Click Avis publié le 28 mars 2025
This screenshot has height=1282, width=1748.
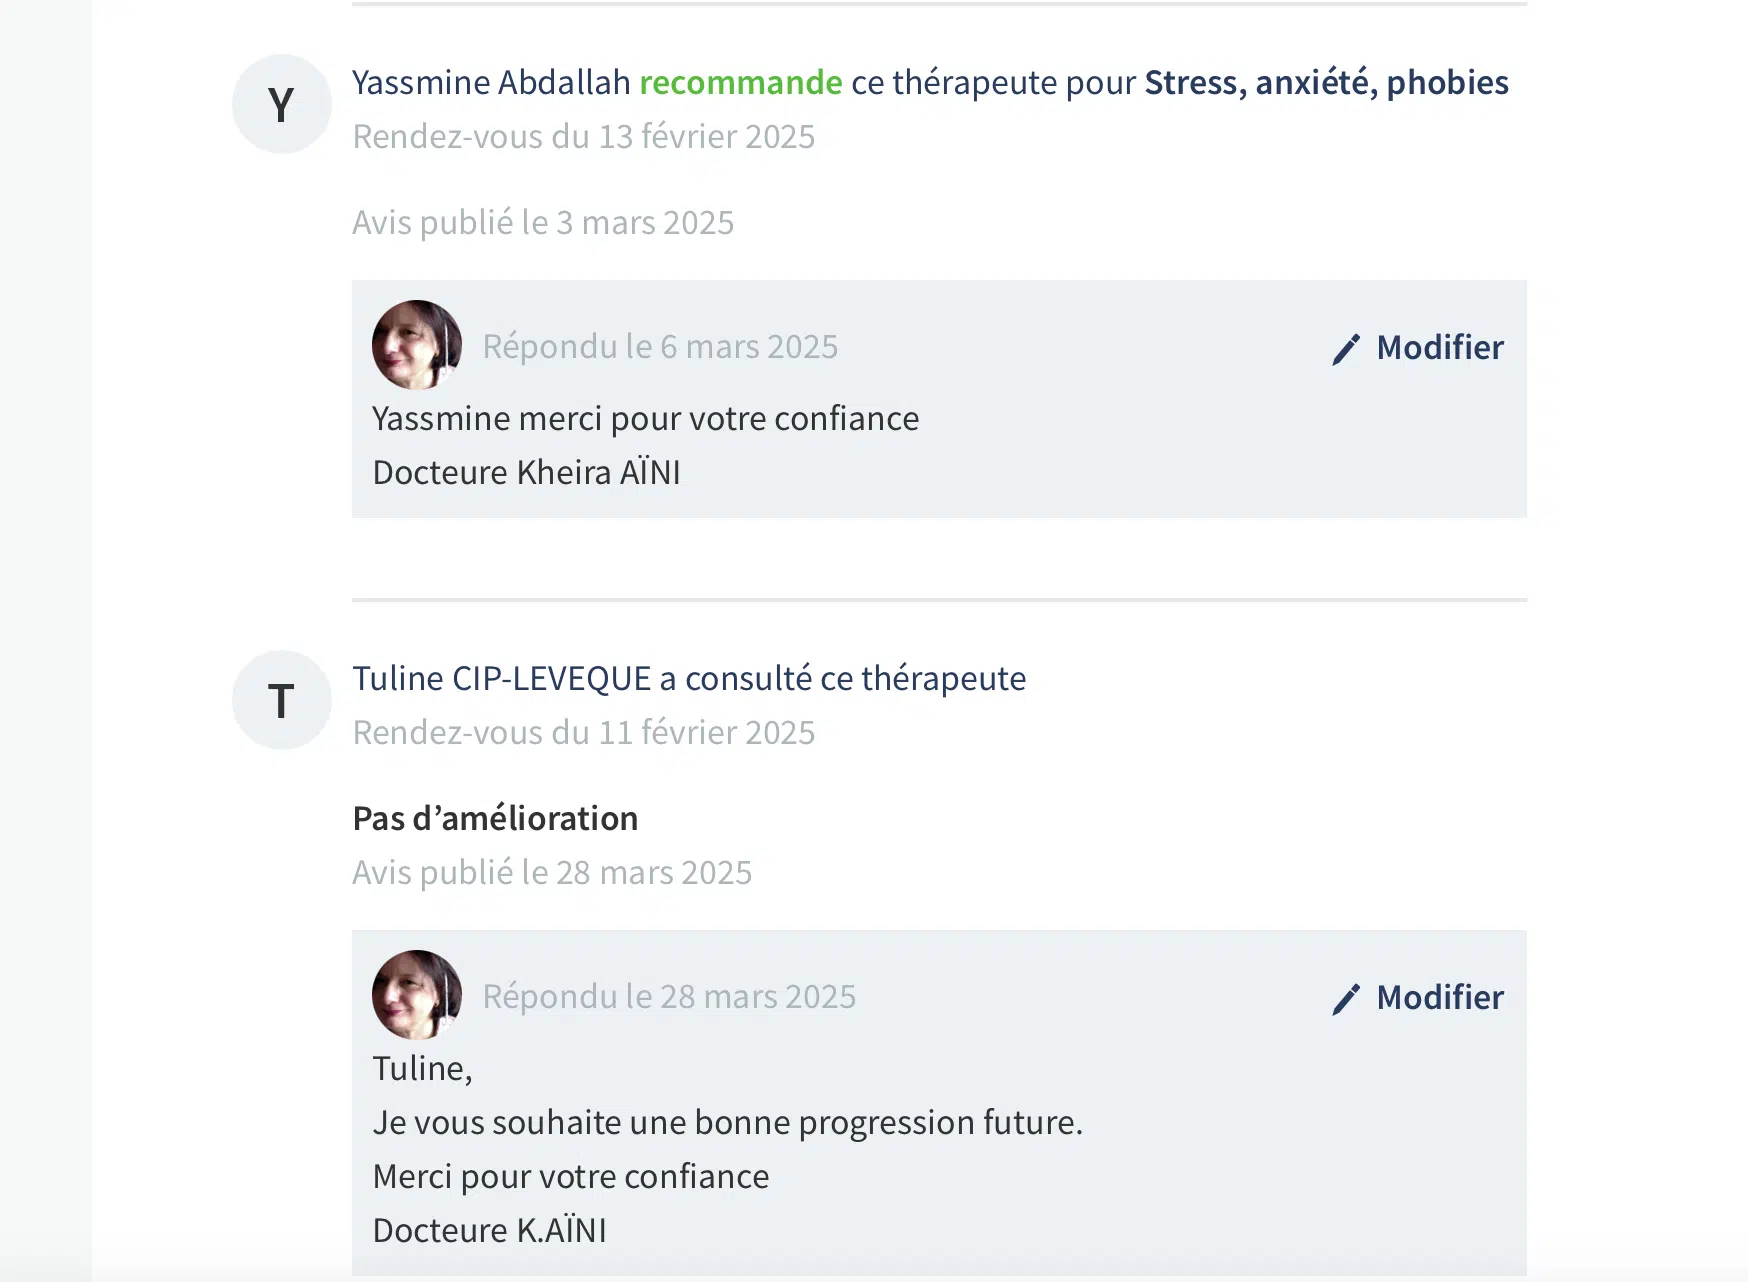(x=552, y=873)
